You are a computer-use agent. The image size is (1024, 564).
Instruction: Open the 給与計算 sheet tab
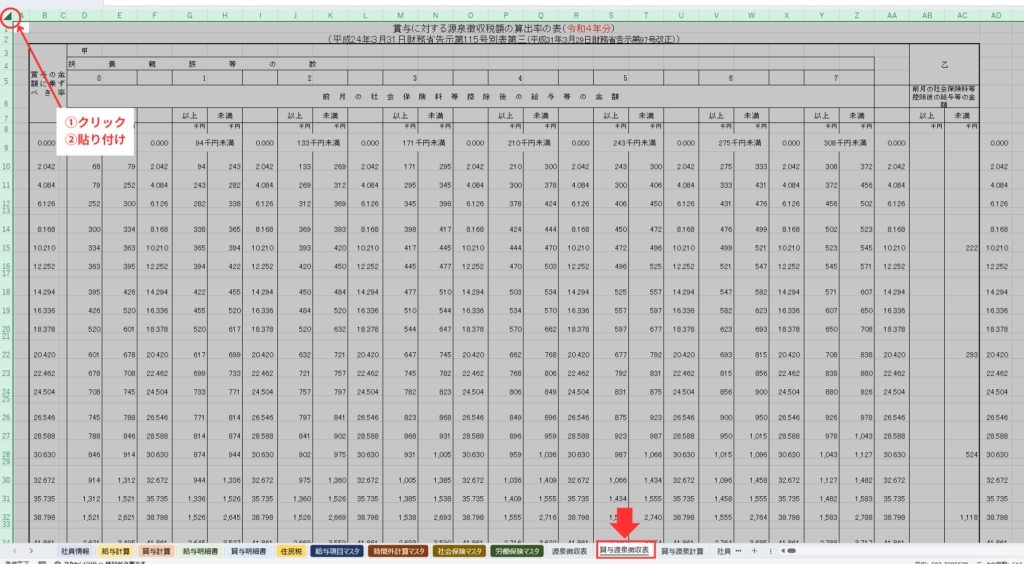[116, 550]
